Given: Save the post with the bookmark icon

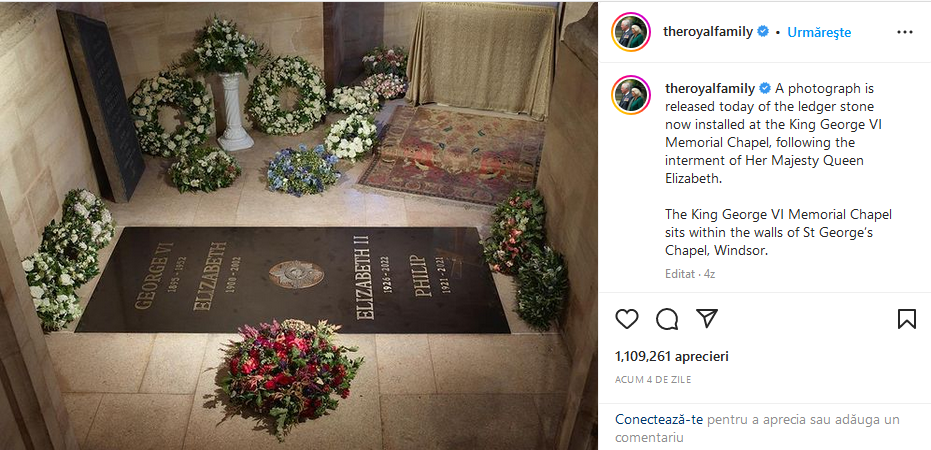Looking at the screenshot, I should pos(907,319).
